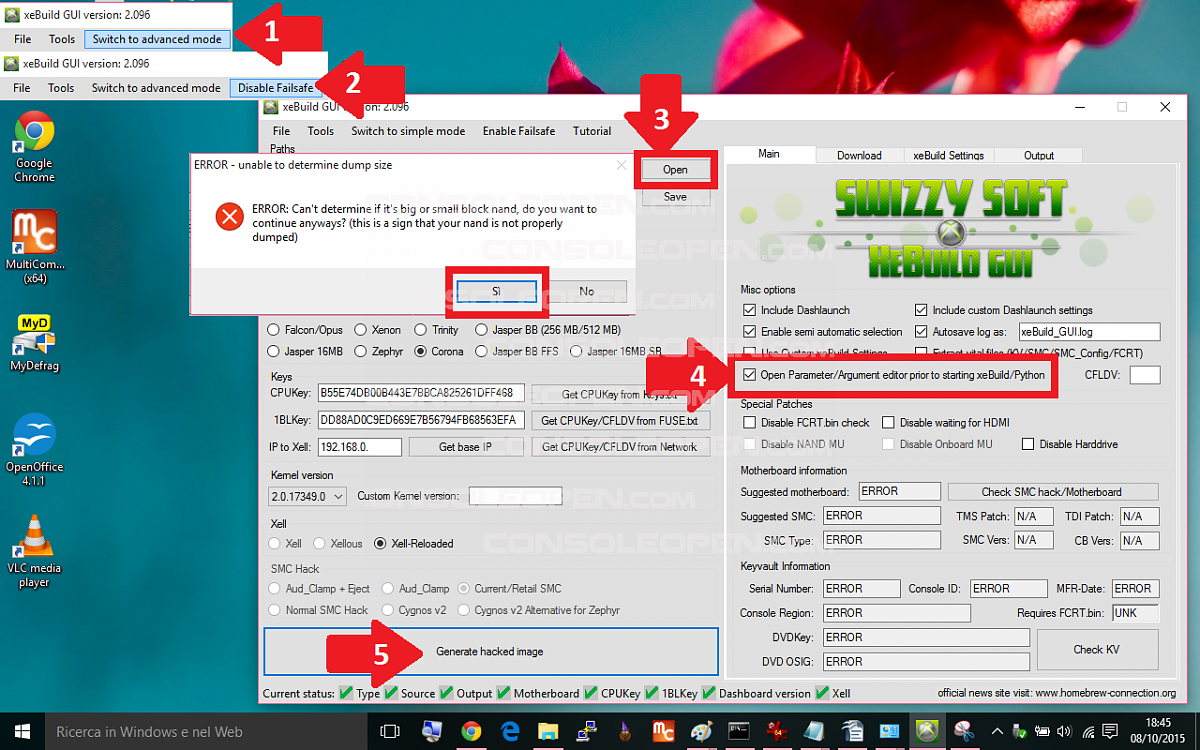Viewport: 1200px width, 750px height.
Task: Click red error icon in dump size dialog
Action: [230, 215]
